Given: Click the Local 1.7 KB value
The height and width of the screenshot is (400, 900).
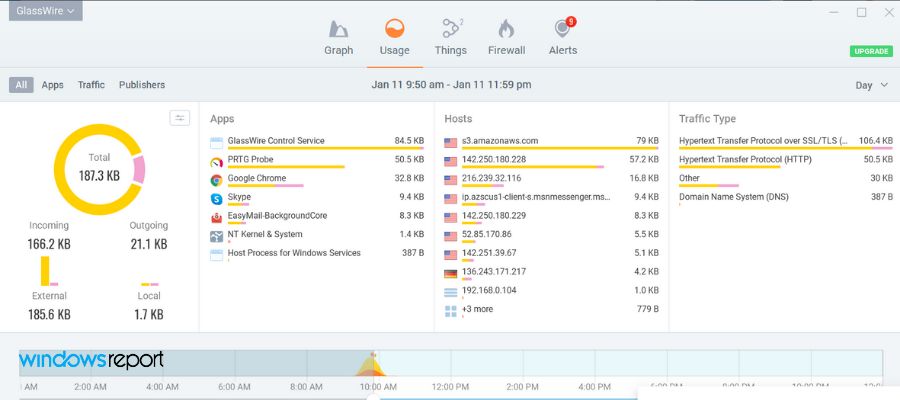Looking at the screenshot, I should (x=149, y=314).
